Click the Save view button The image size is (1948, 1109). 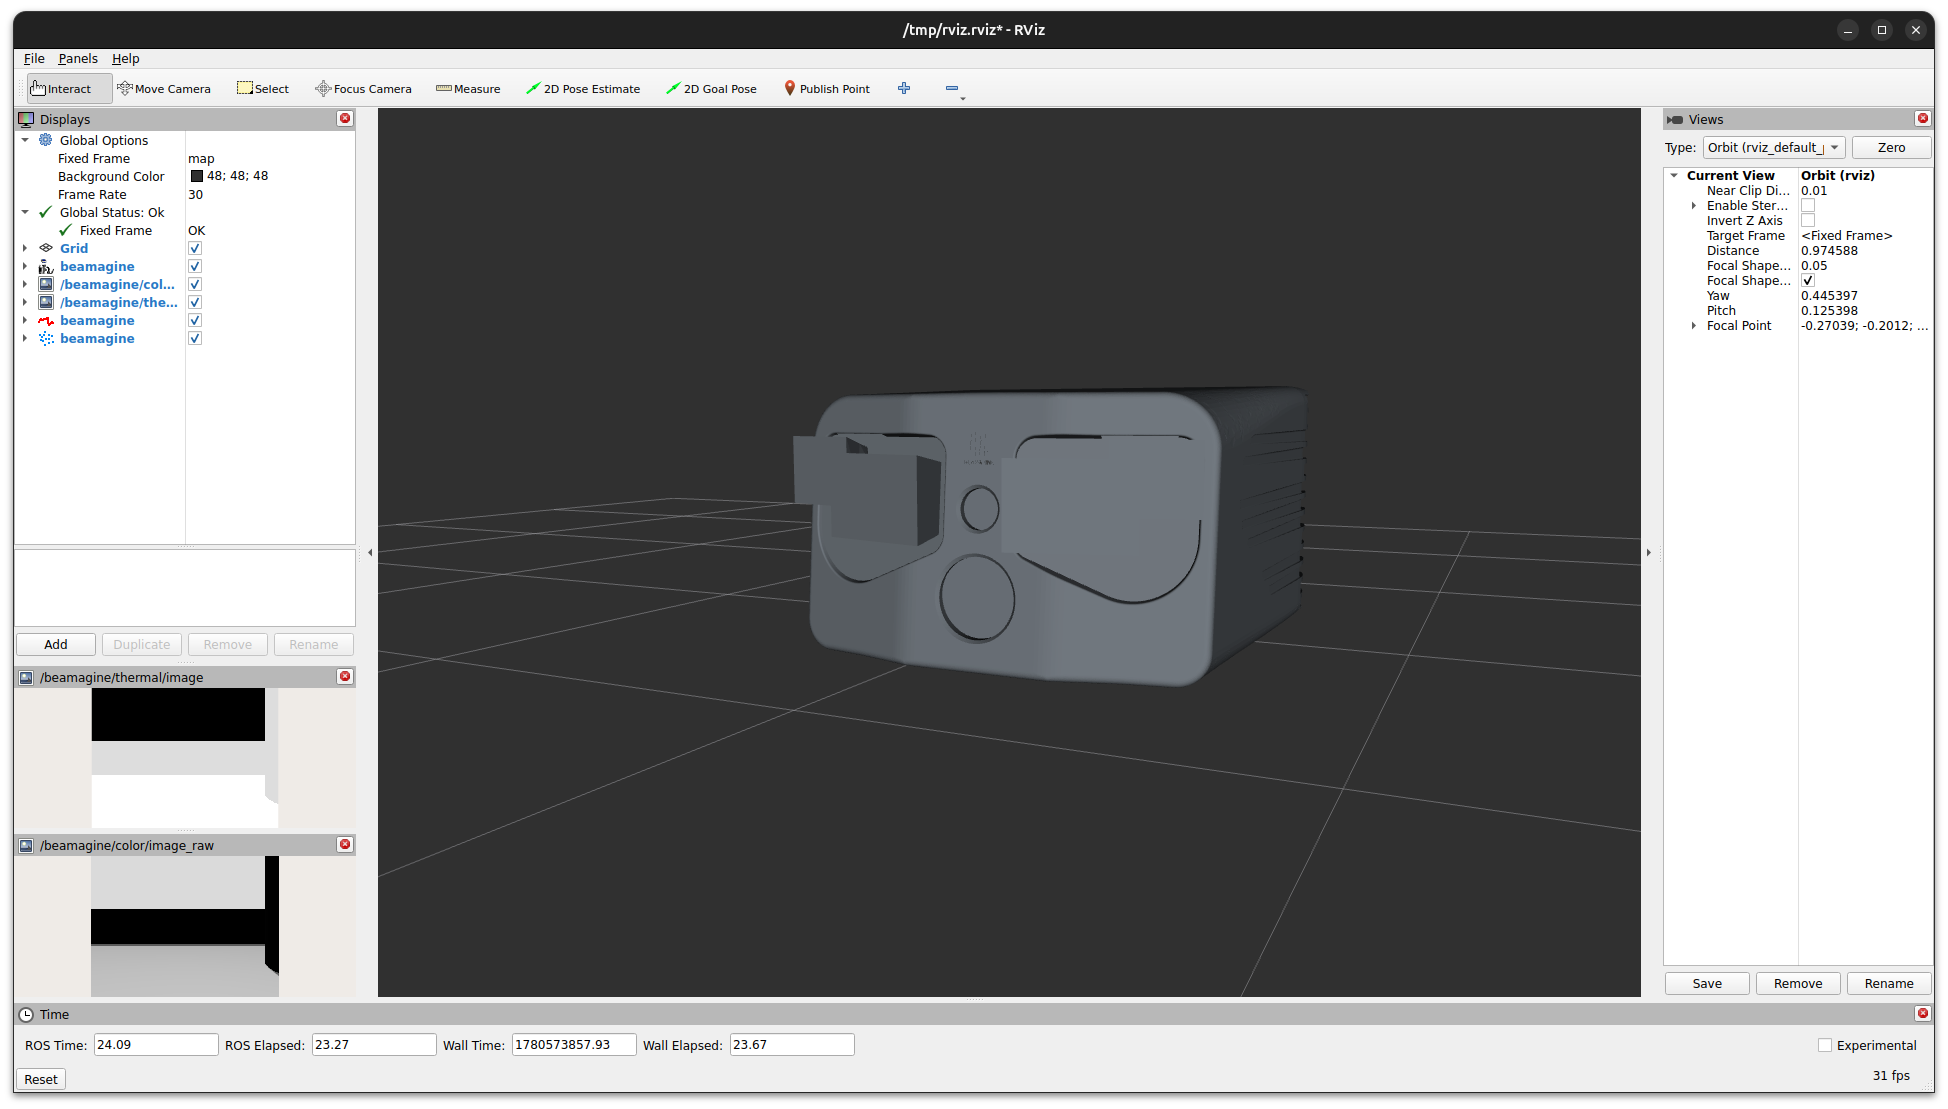[1707, 983]
